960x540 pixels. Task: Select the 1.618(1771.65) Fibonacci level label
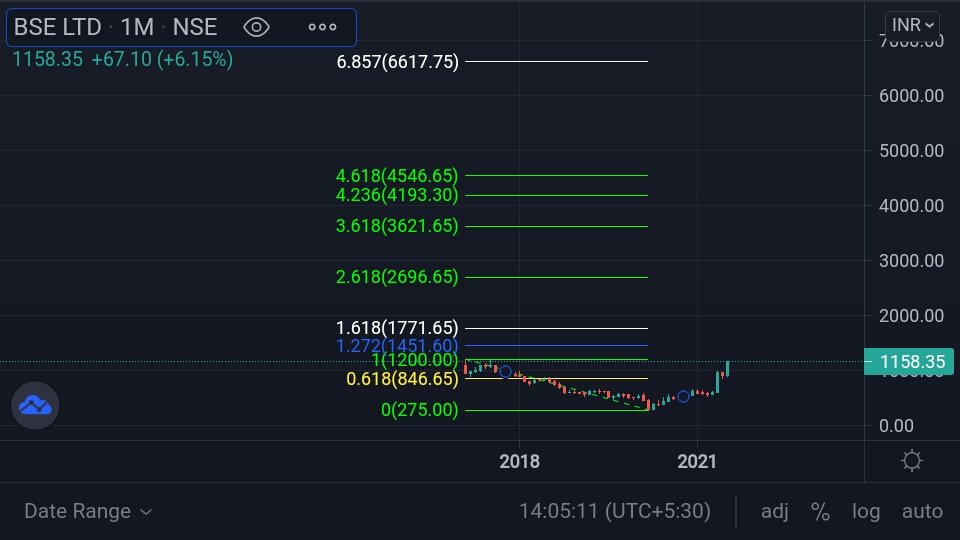click(x=397, y=328)
